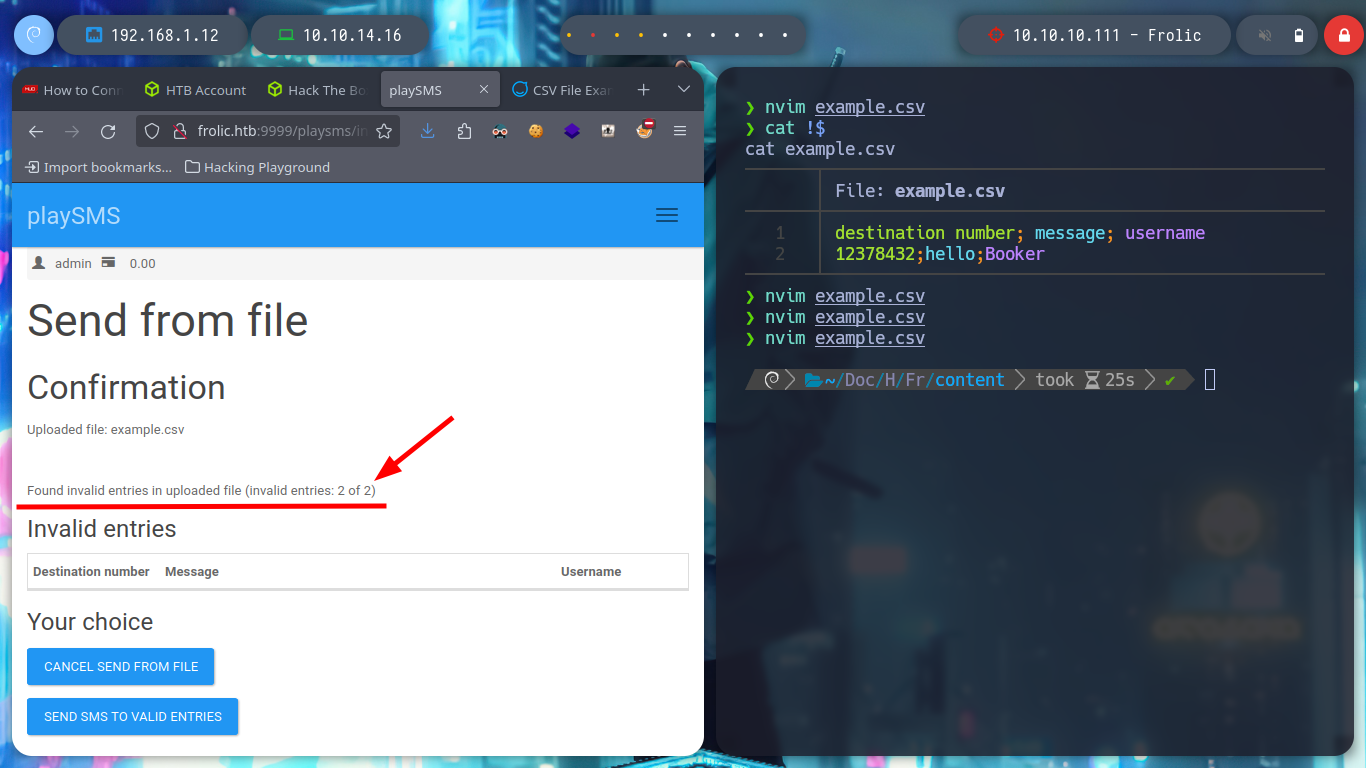Screen dimensions: 1366x768
Task: Click the hacker-face extension icon
Action: click(500, 131)
